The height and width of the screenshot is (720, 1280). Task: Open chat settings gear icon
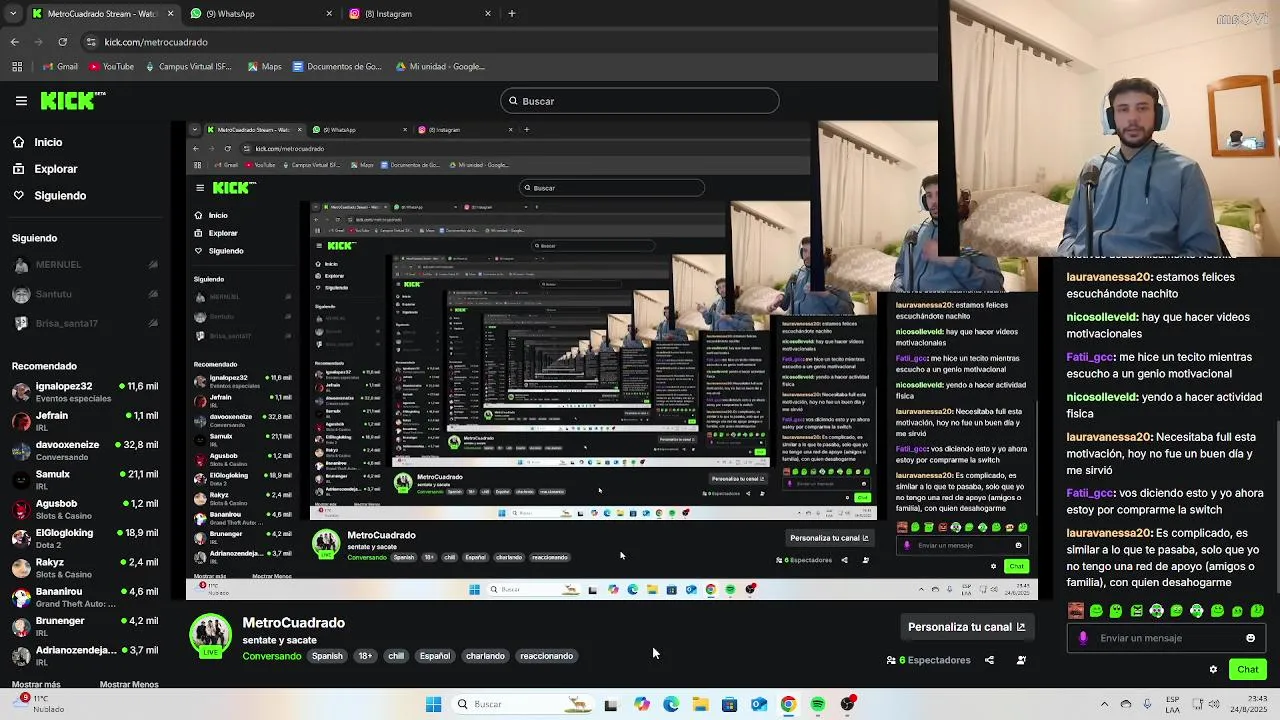(1213, 669)
